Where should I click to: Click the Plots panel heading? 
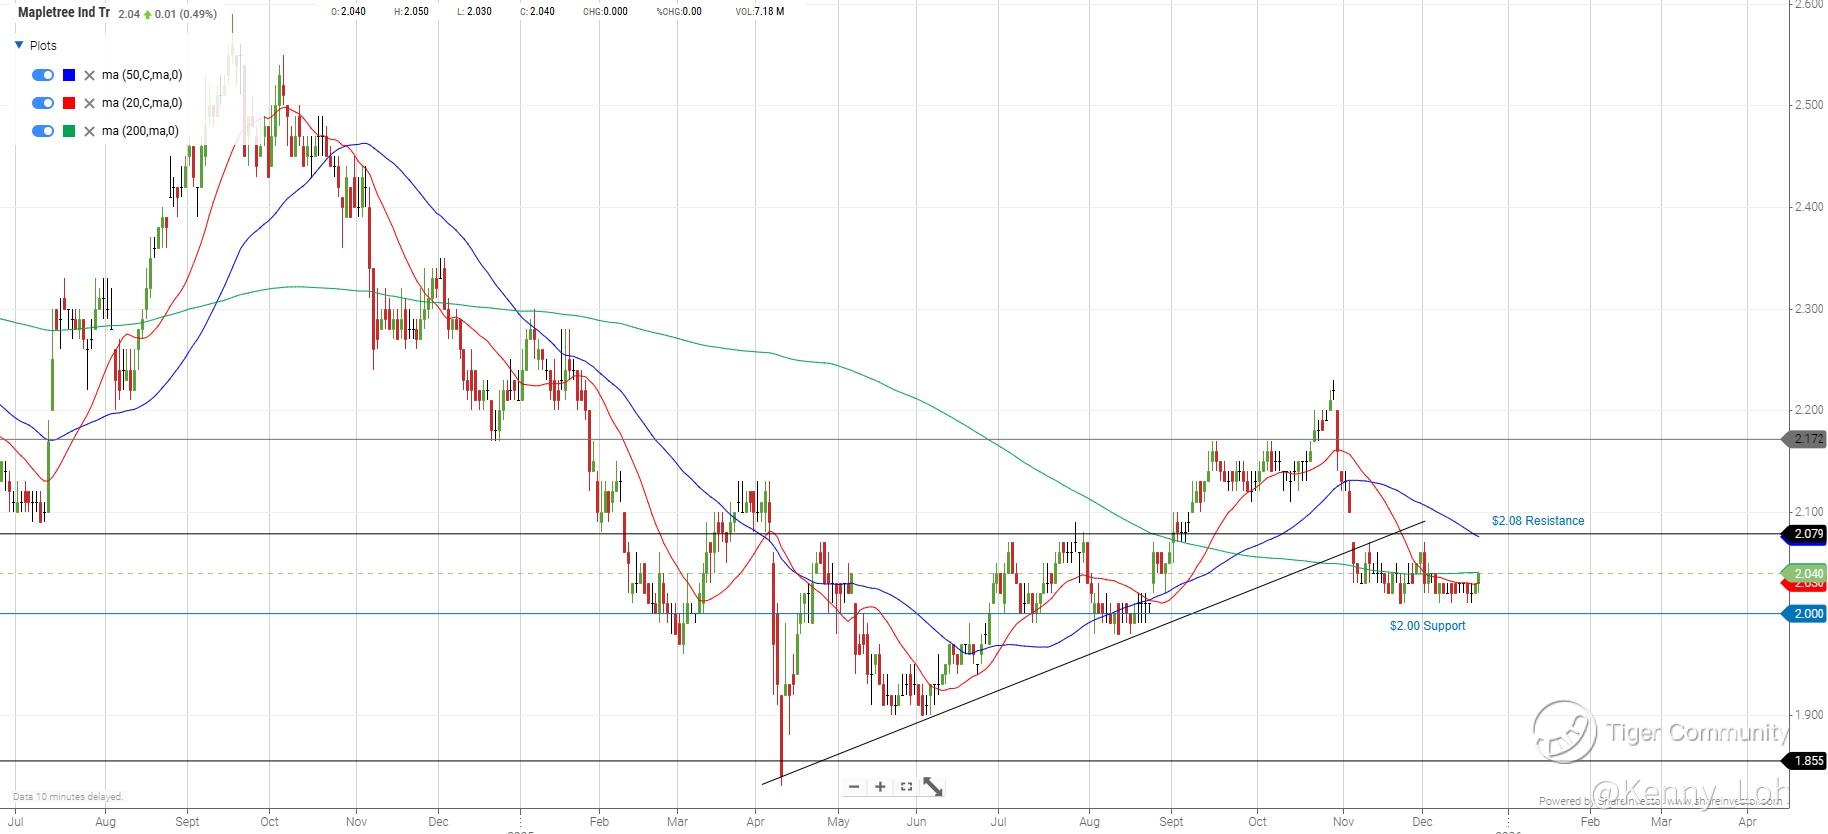(43, 46)
